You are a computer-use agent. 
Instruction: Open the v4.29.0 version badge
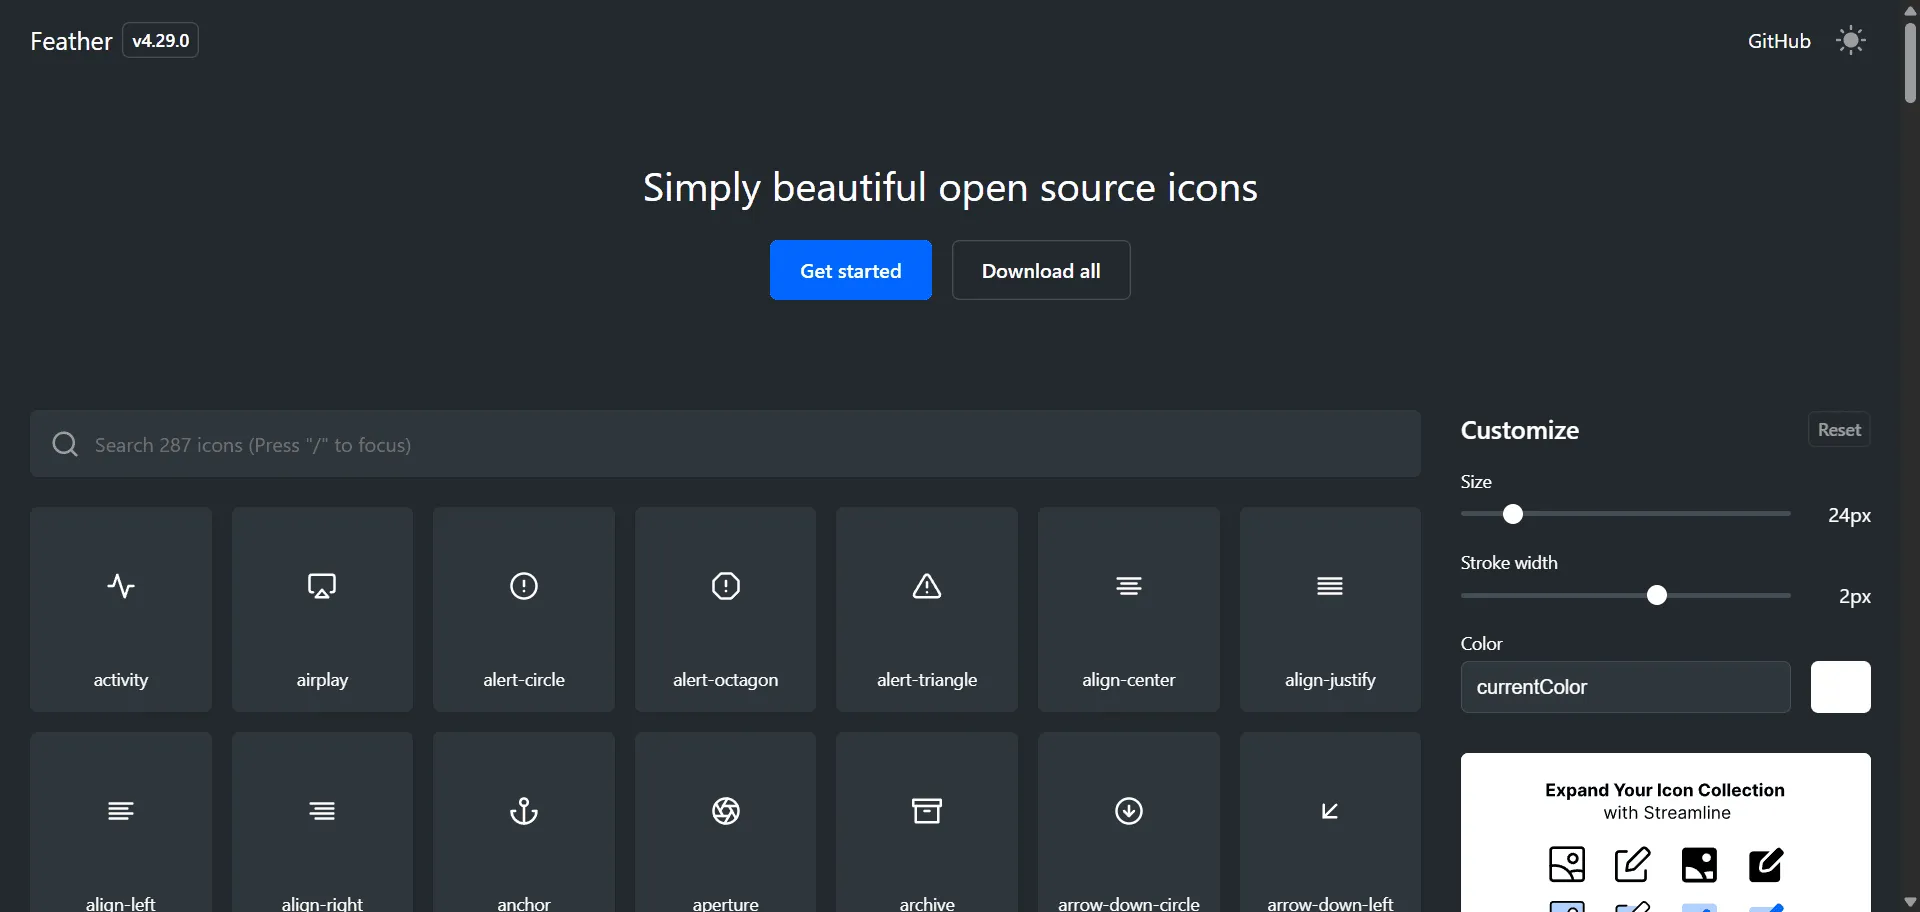160,41
